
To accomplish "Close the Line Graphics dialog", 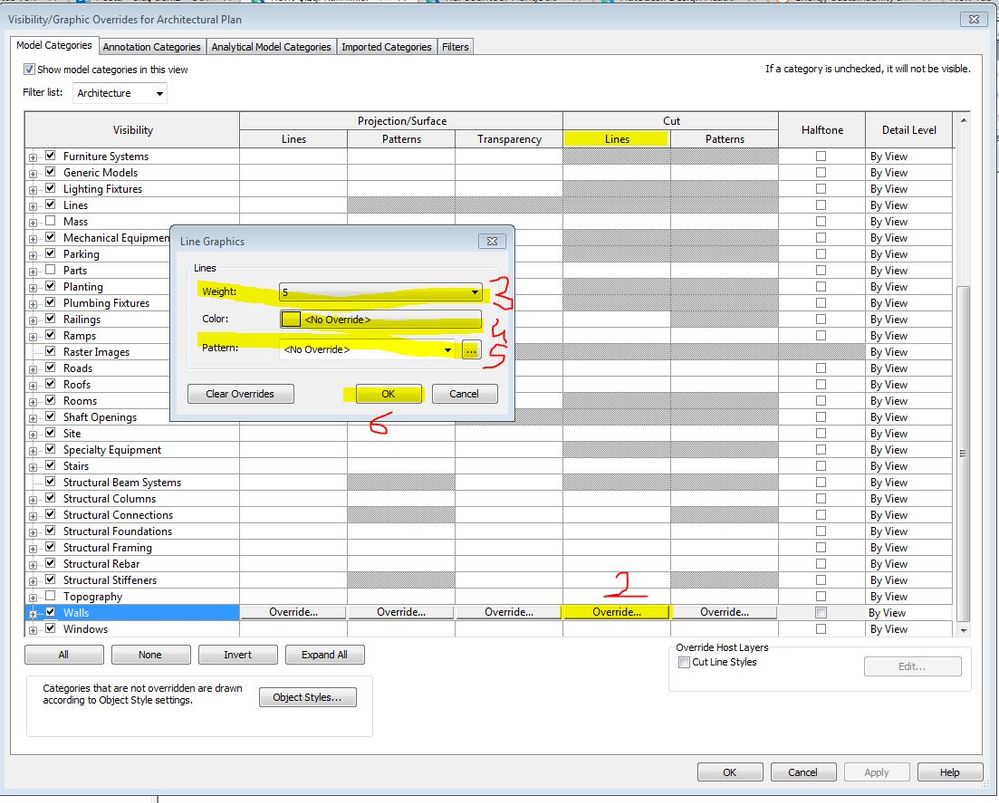I will [492, 241].
